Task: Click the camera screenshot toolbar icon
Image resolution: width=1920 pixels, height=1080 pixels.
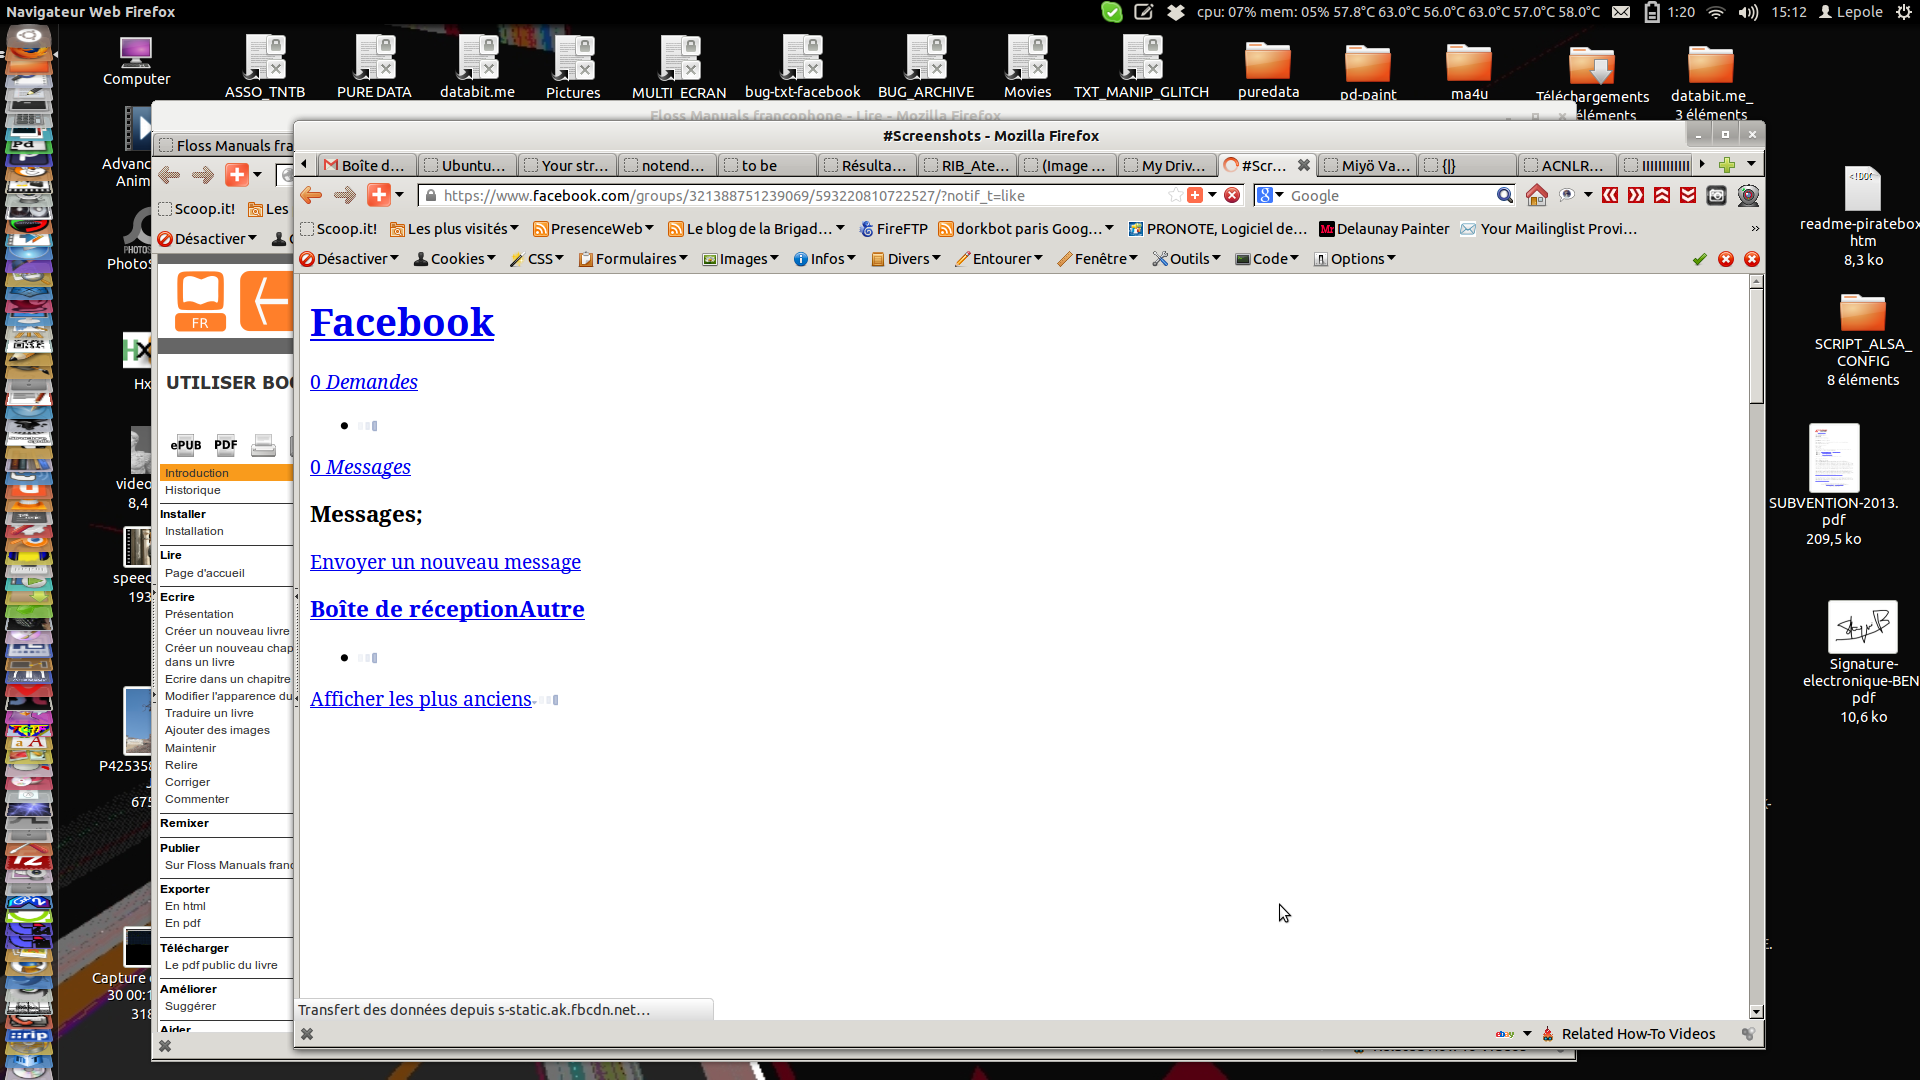Action: coord(1716,196)
